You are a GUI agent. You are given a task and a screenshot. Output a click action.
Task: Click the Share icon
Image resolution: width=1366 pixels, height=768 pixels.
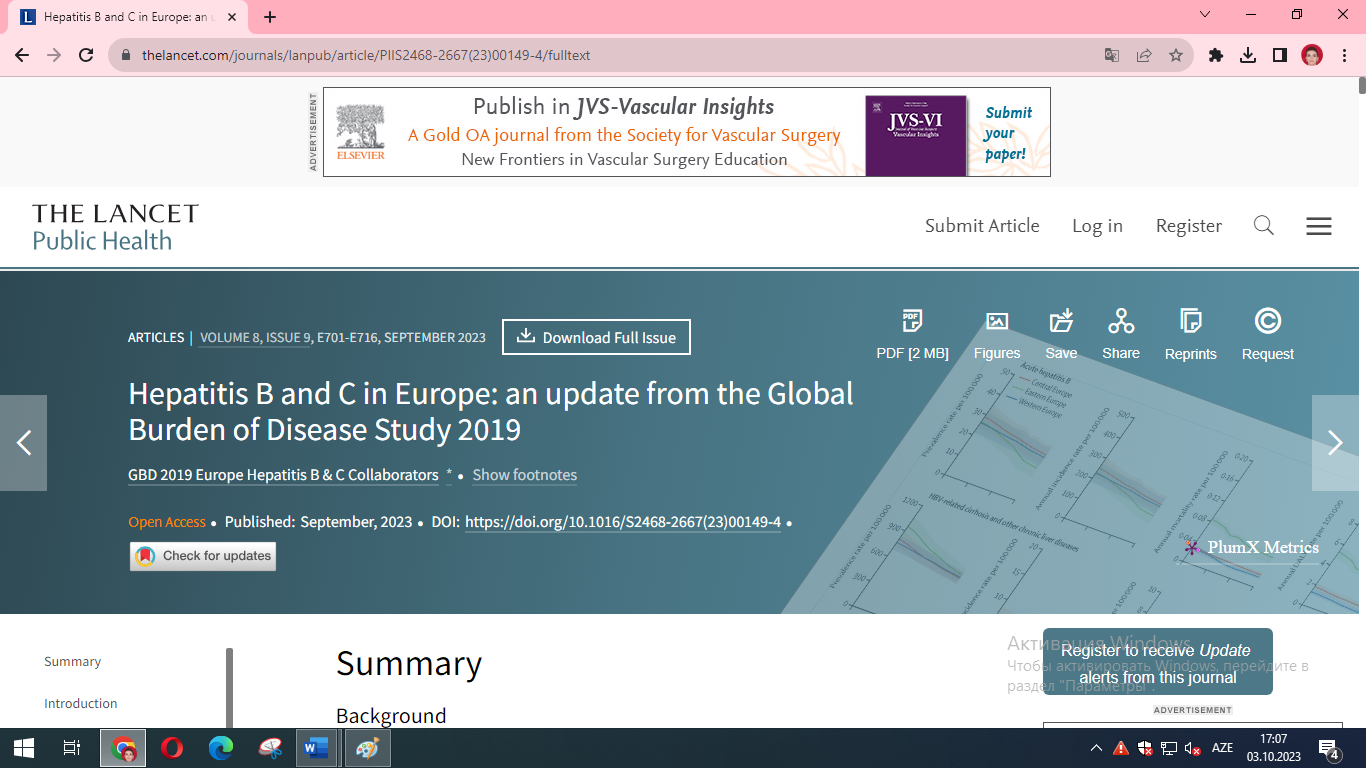1120,322
